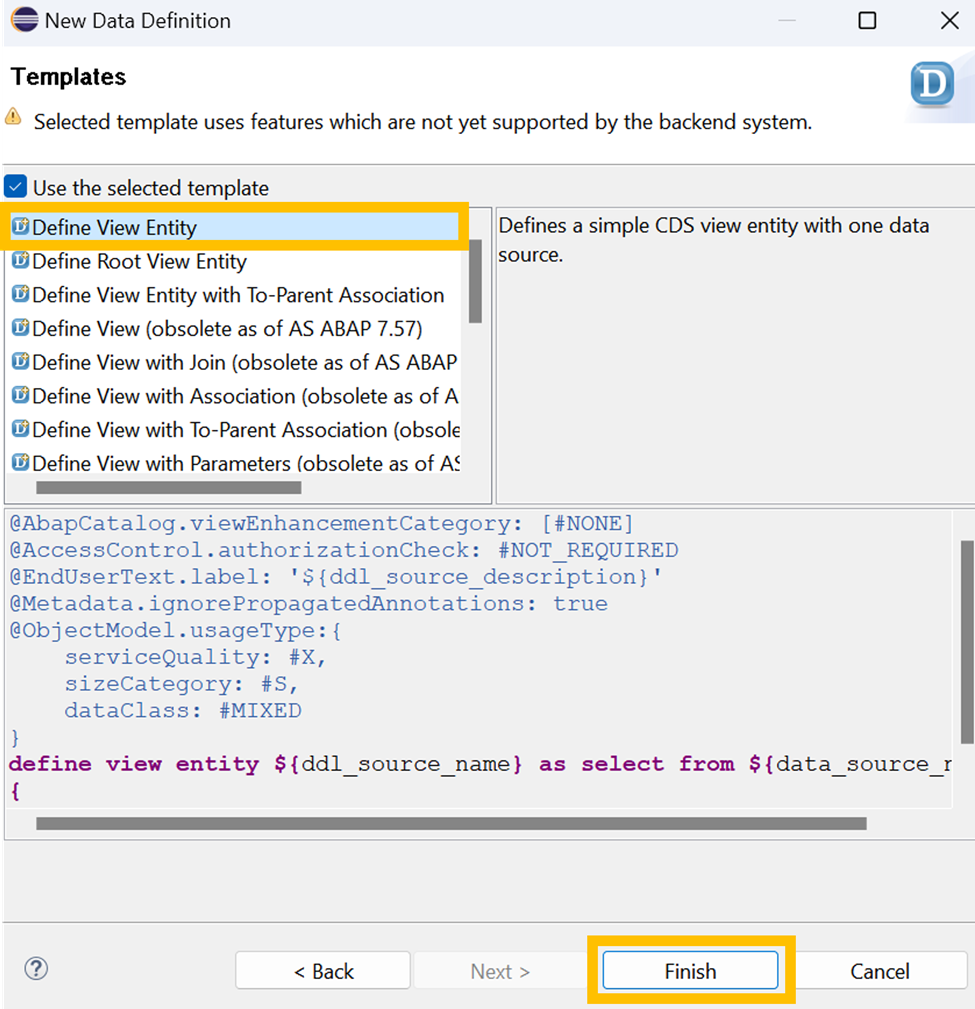Click the @ObjectModel.usageType line
The width and height of the screenshot is (975, 1009).
pos(176,630)
